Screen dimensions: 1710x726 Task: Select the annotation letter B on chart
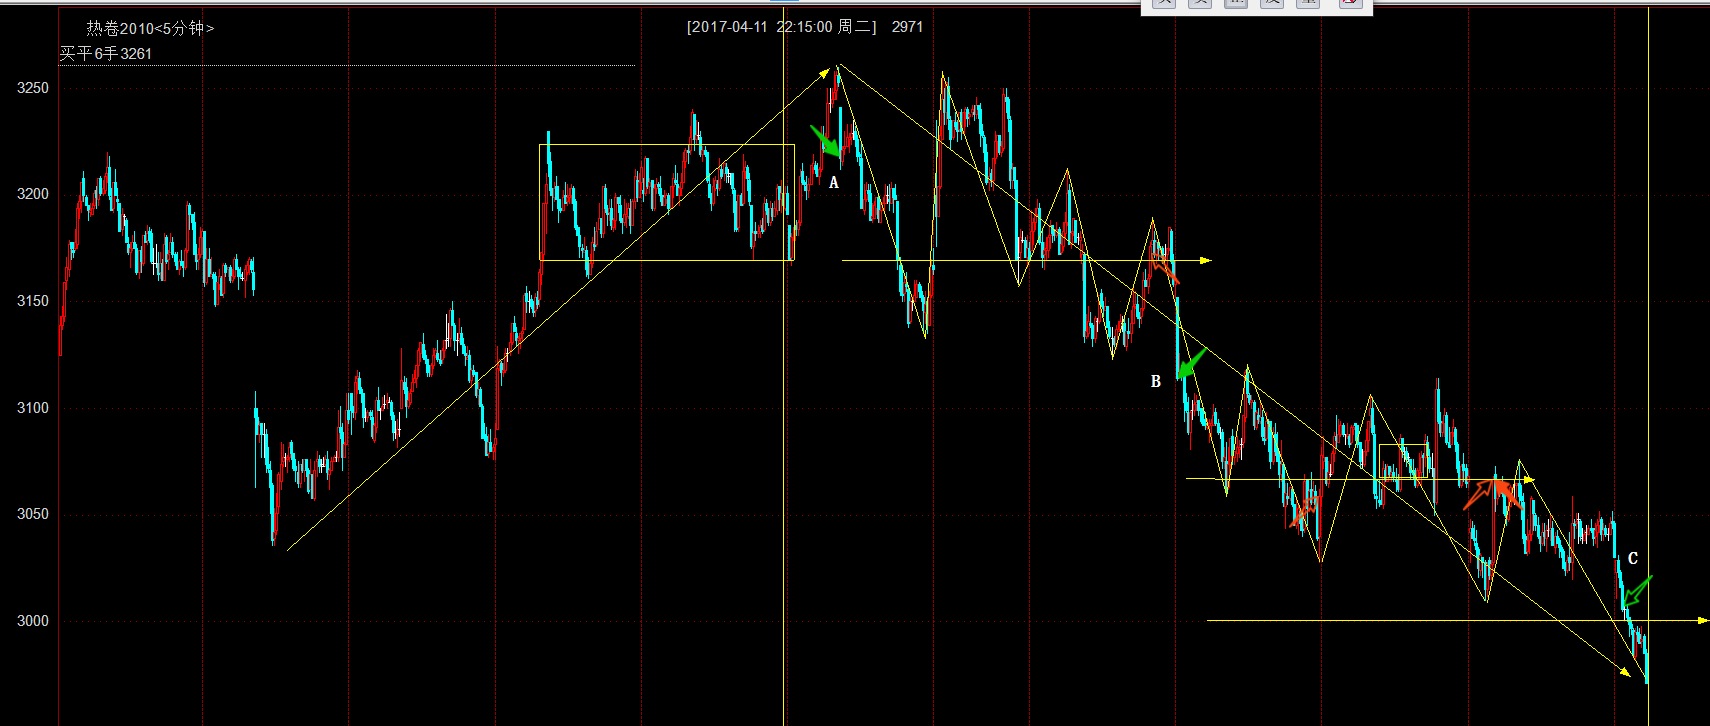click(x=1156, y=381)
